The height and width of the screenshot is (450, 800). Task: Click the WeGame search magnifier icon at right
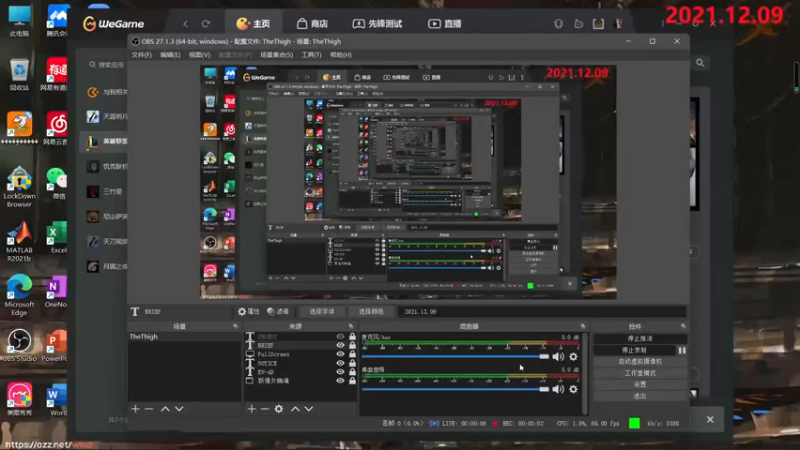pos(700,63)
